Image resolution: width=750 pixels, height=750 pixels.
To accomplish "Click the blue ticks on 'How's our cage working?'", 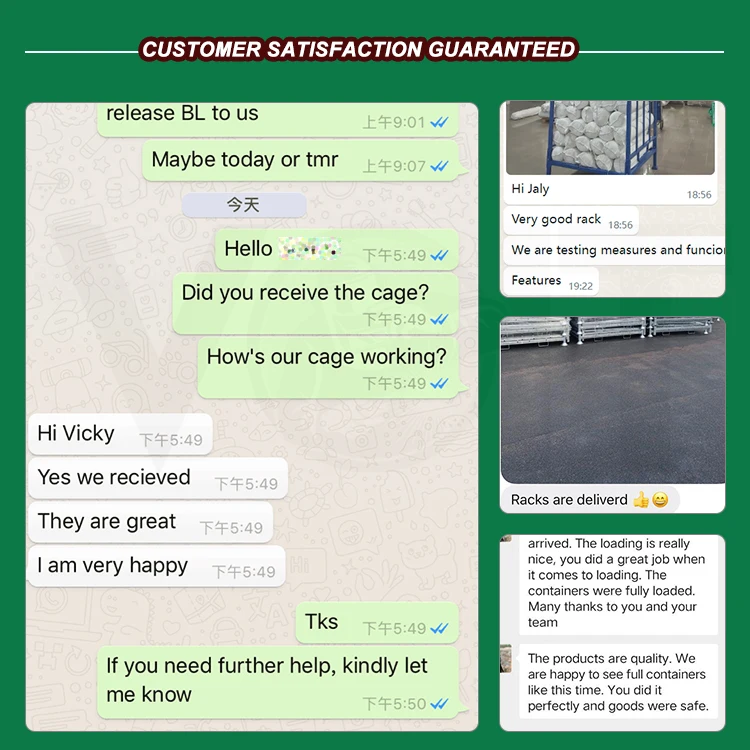I will tap(439, 383).
